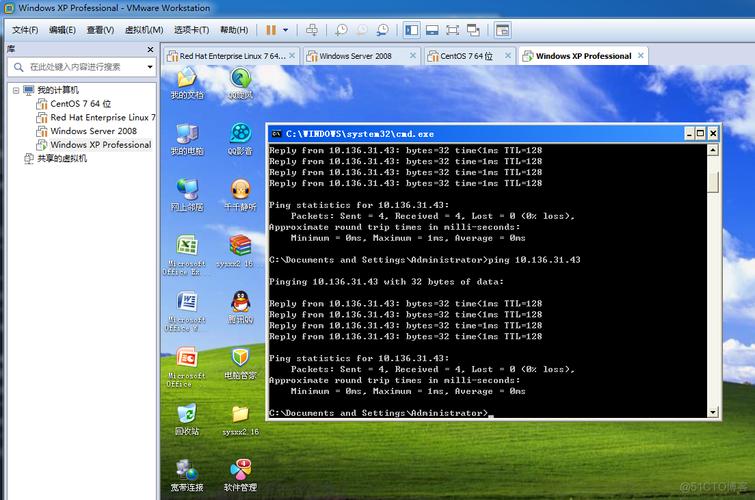Image resolution: width=755 pixels, height=500 pixels.
Task: Open the library search dropdown arrow
Action: 150,67
